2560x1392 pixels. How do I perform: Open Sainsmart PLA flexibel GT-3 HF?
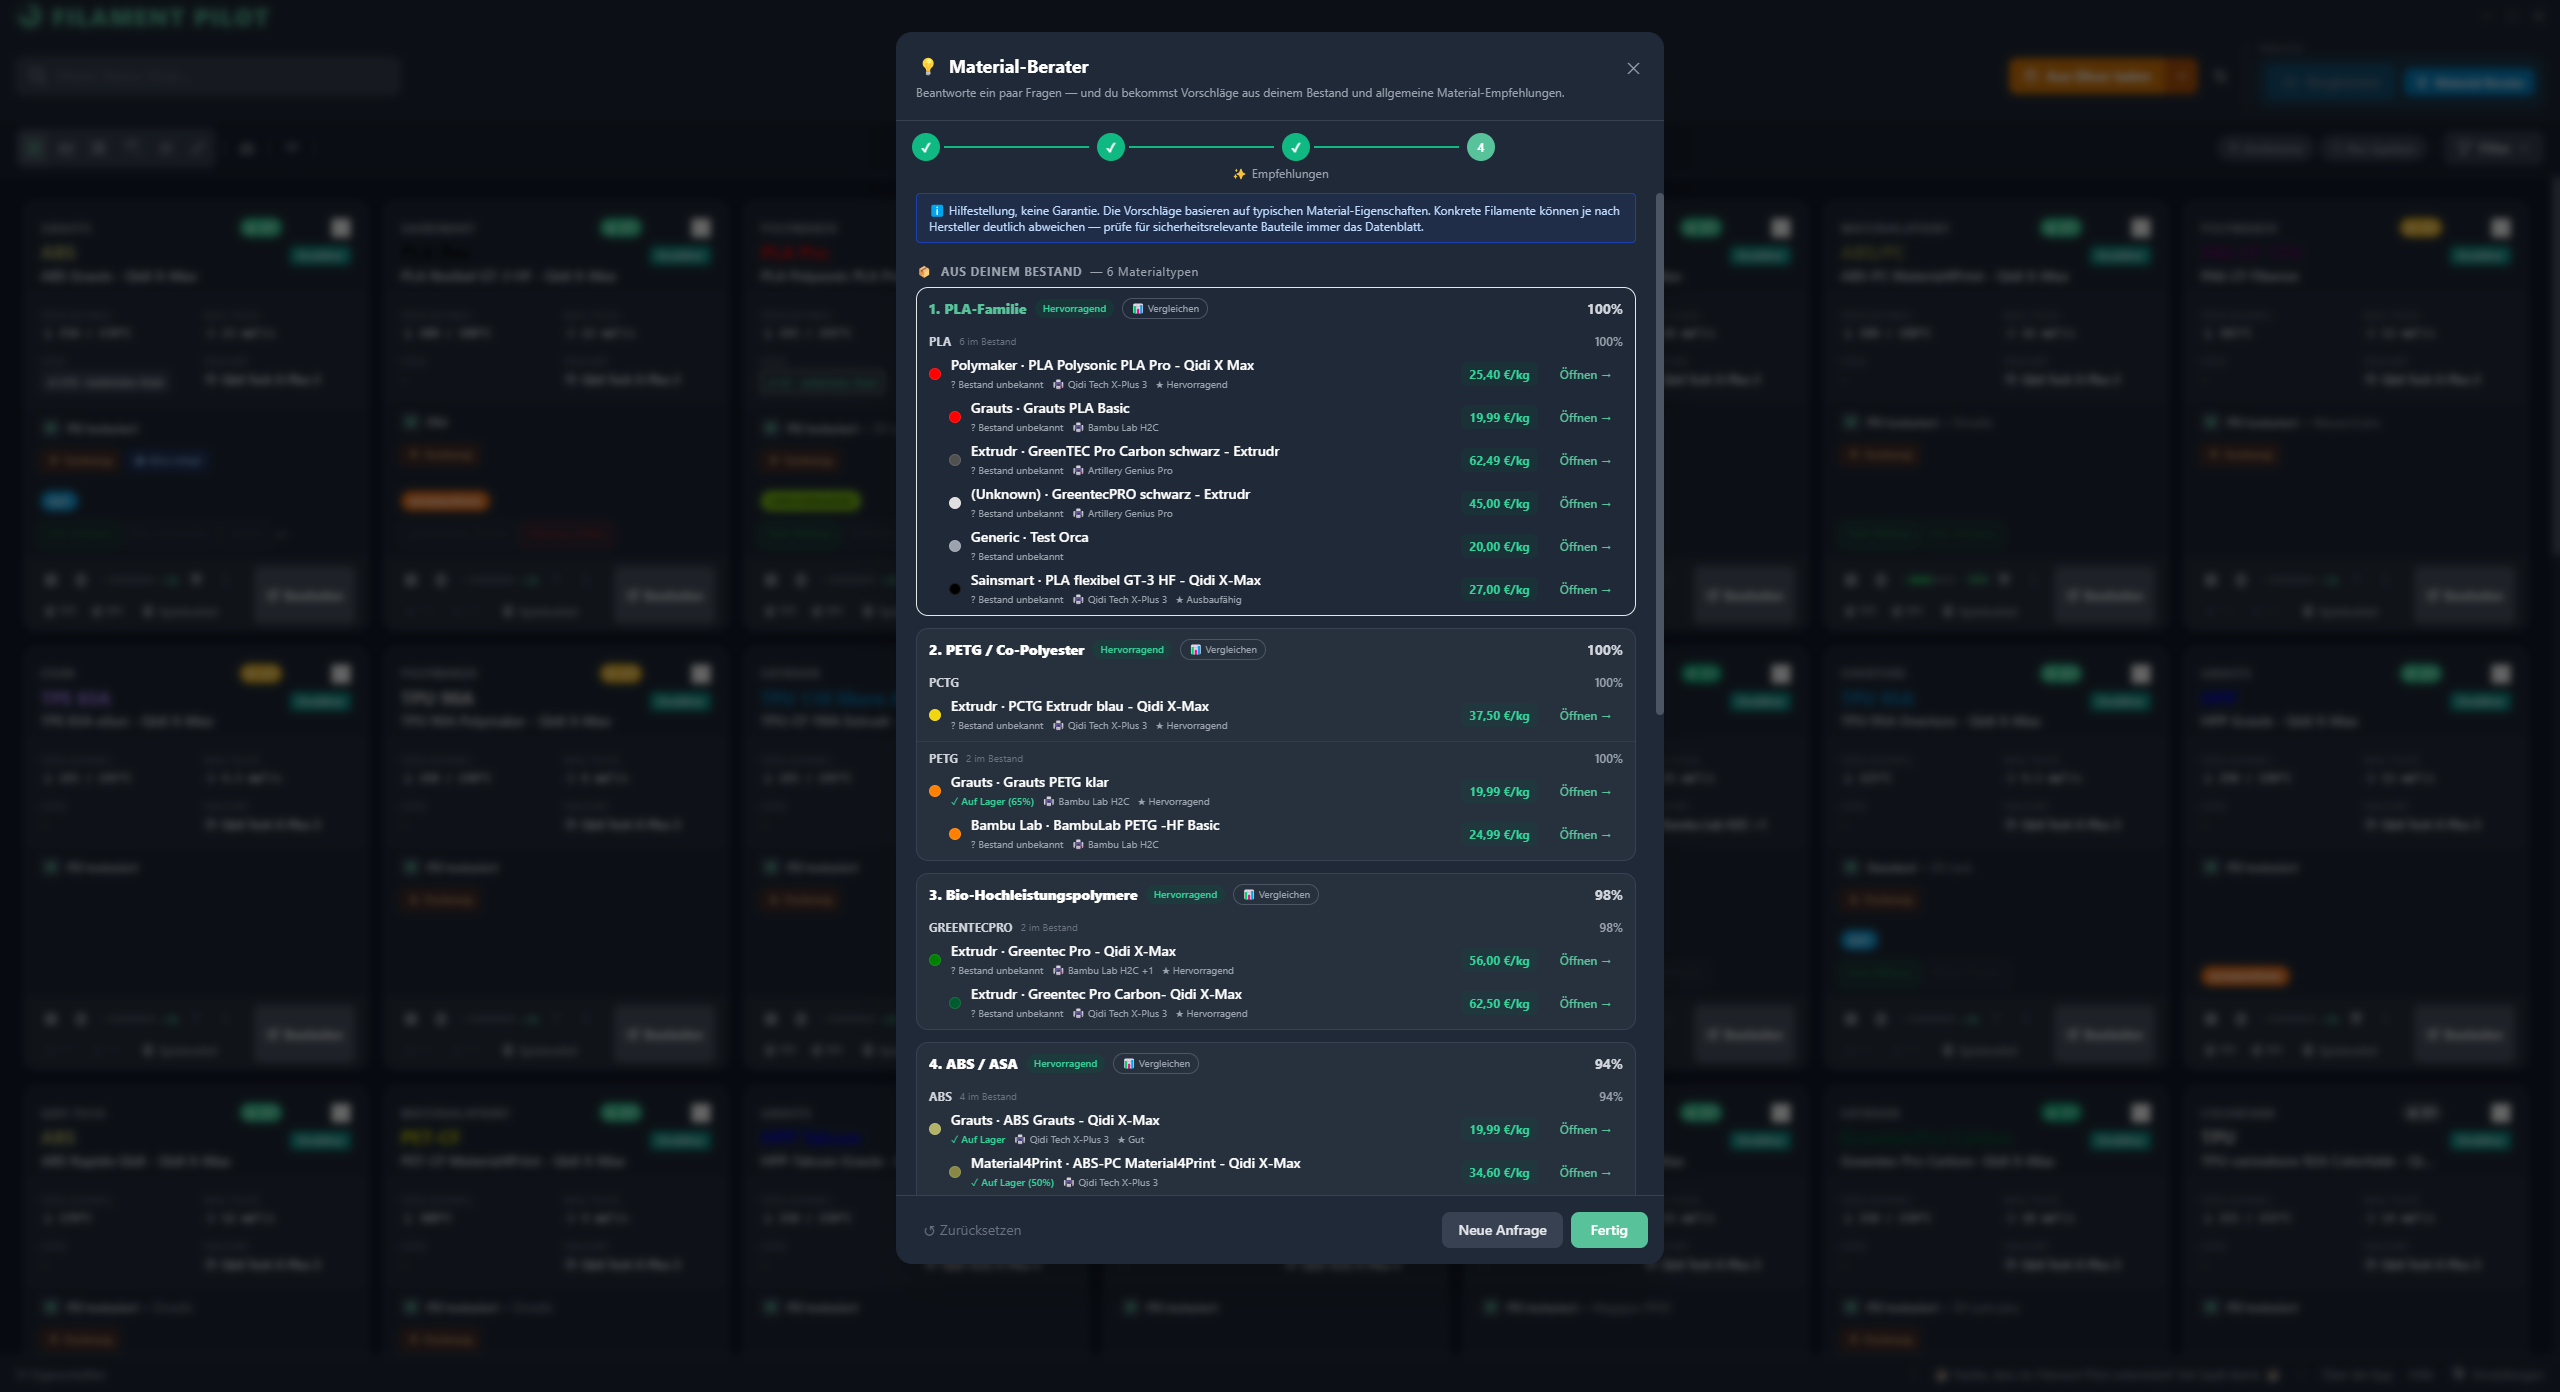point(1585,590)
